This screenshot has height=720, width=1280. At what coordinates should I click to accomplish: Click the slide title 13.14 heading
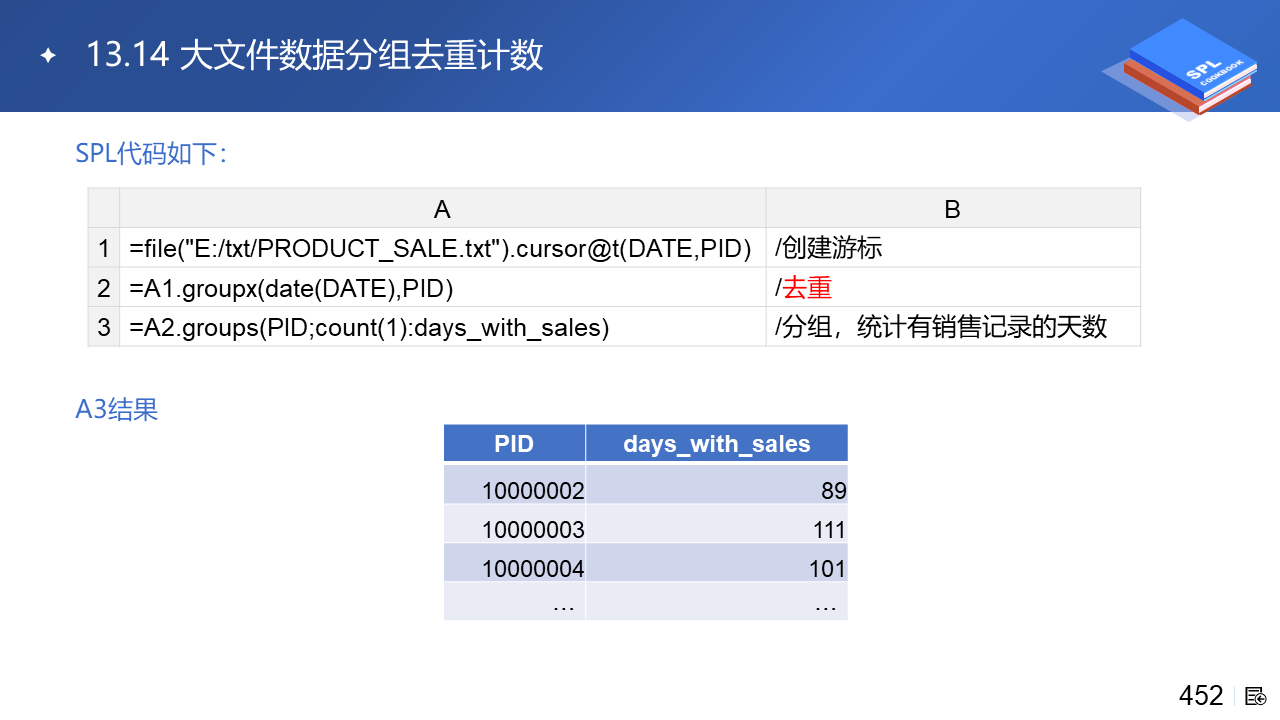click(x=314, y=55)
